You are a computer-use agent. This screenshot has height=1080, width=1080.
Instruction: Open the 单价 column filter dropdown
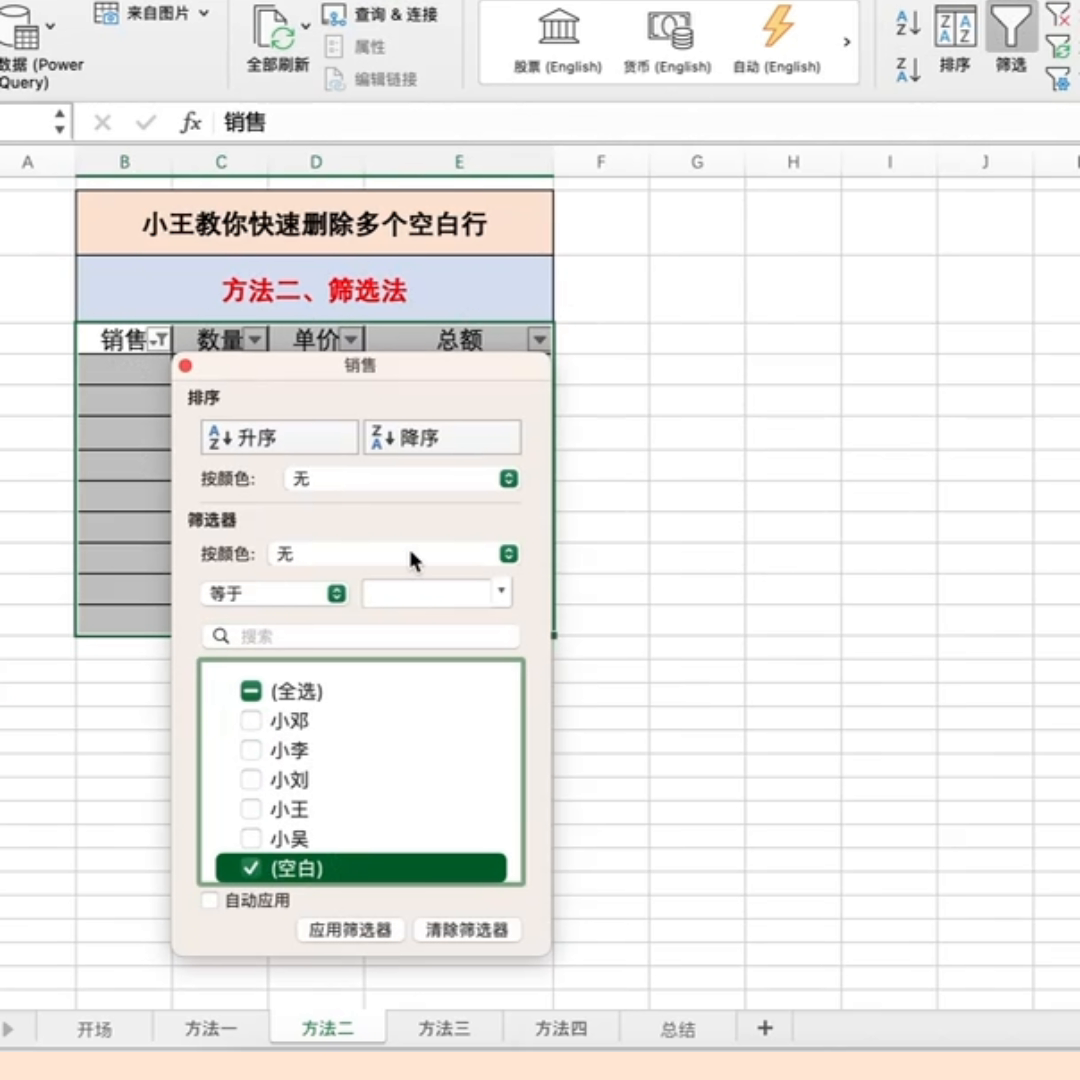351,339
